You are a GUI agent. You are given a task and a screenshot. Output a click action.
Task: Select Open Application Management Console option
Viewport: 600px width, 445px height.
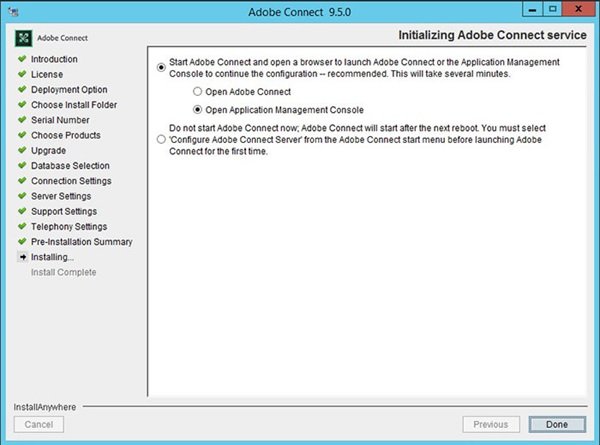pos(197,110)
